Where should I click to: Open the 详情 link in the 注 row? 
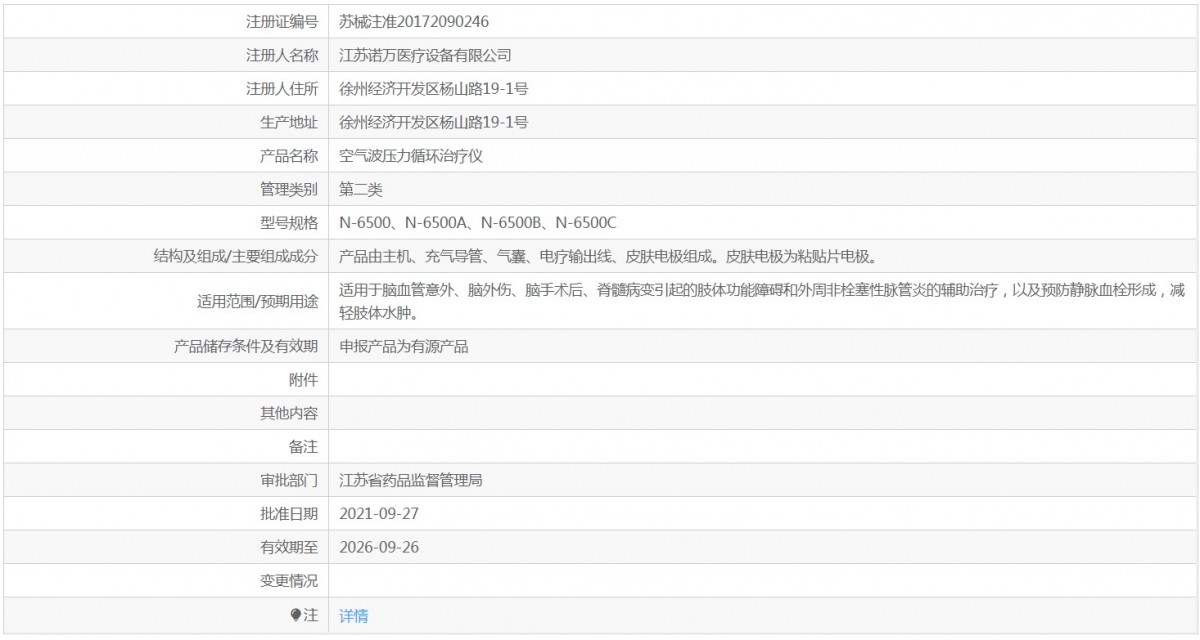[x=354, y=616]
